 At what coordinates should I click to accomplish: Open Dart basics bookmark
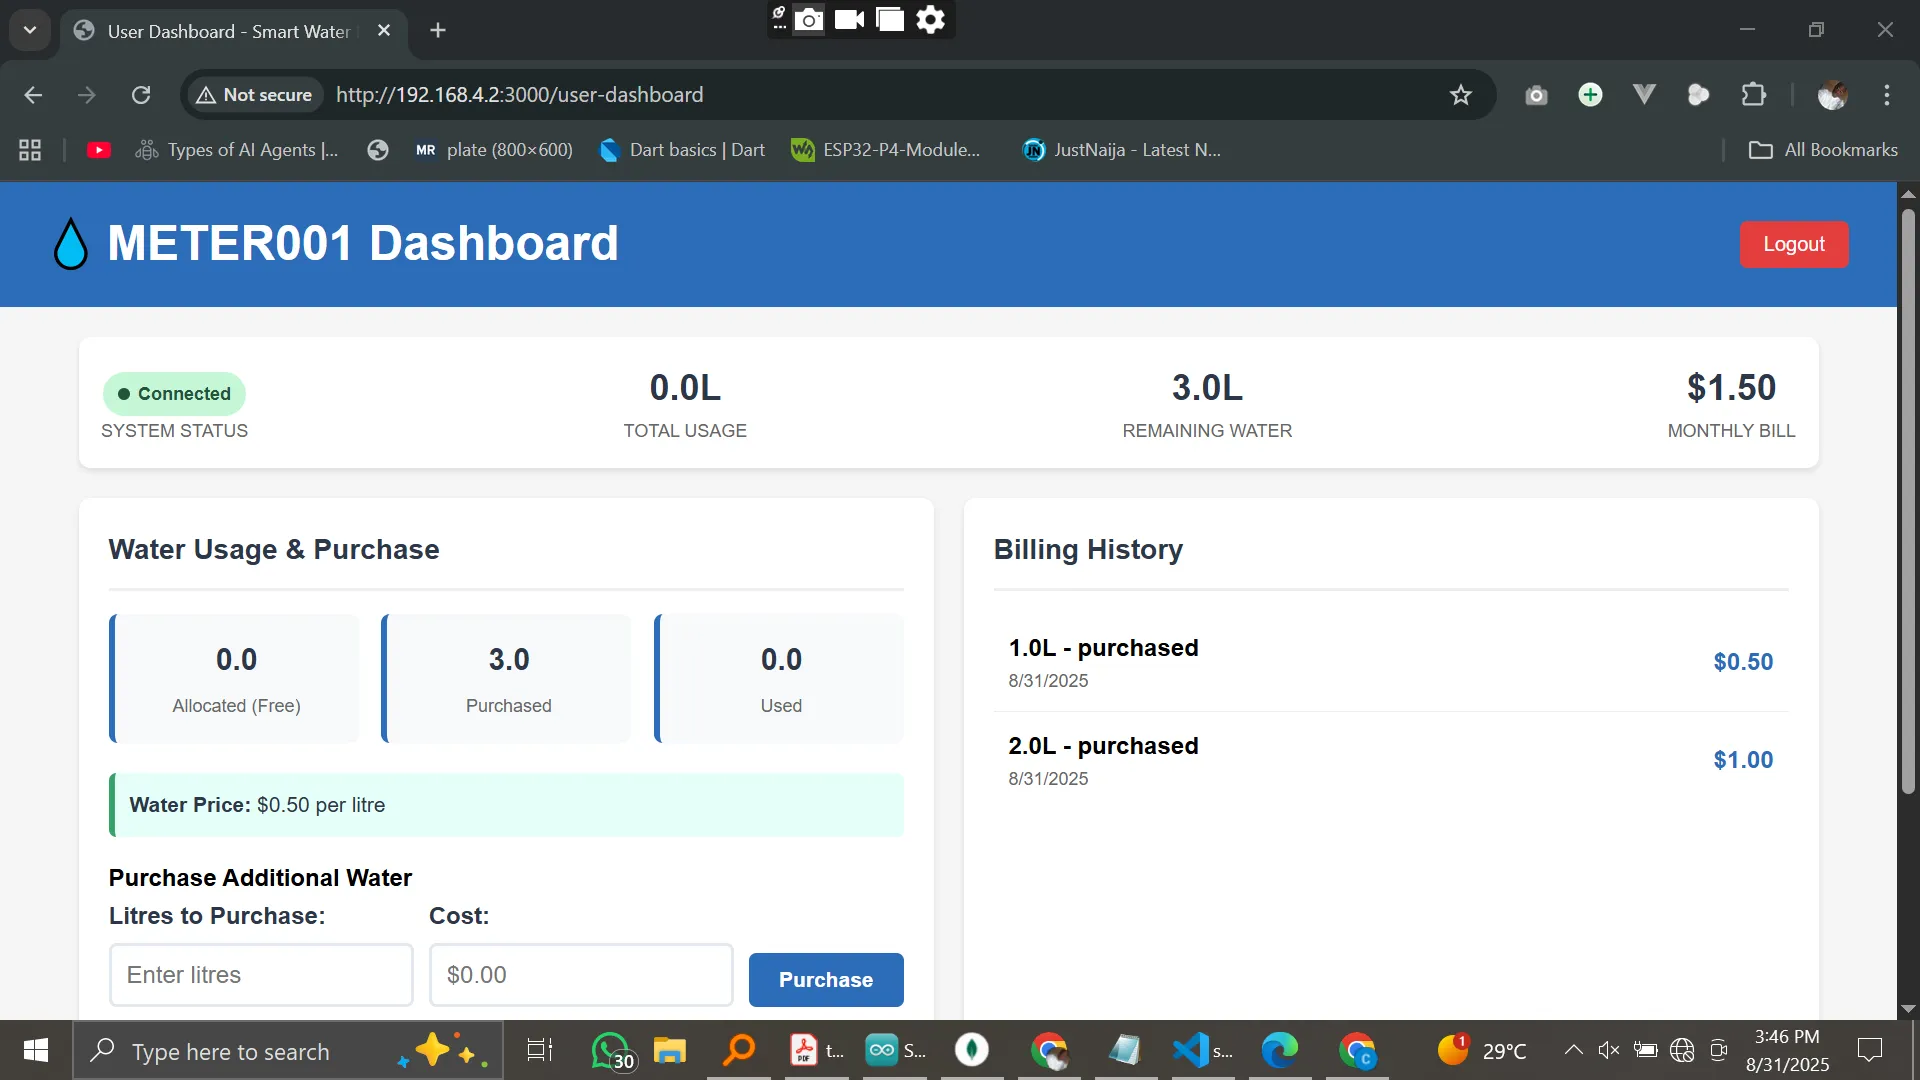(x=682, y=150)
